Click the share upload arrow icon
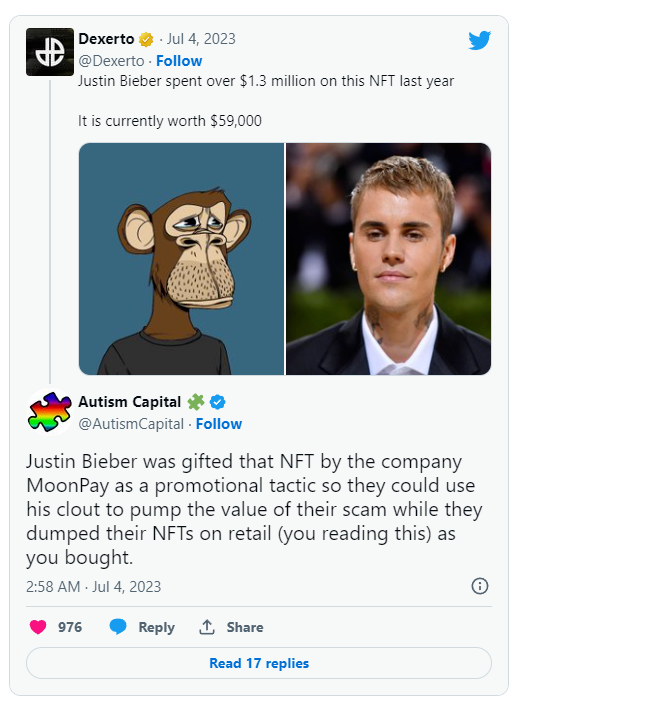655x719 pixels. tap(208, 627)
